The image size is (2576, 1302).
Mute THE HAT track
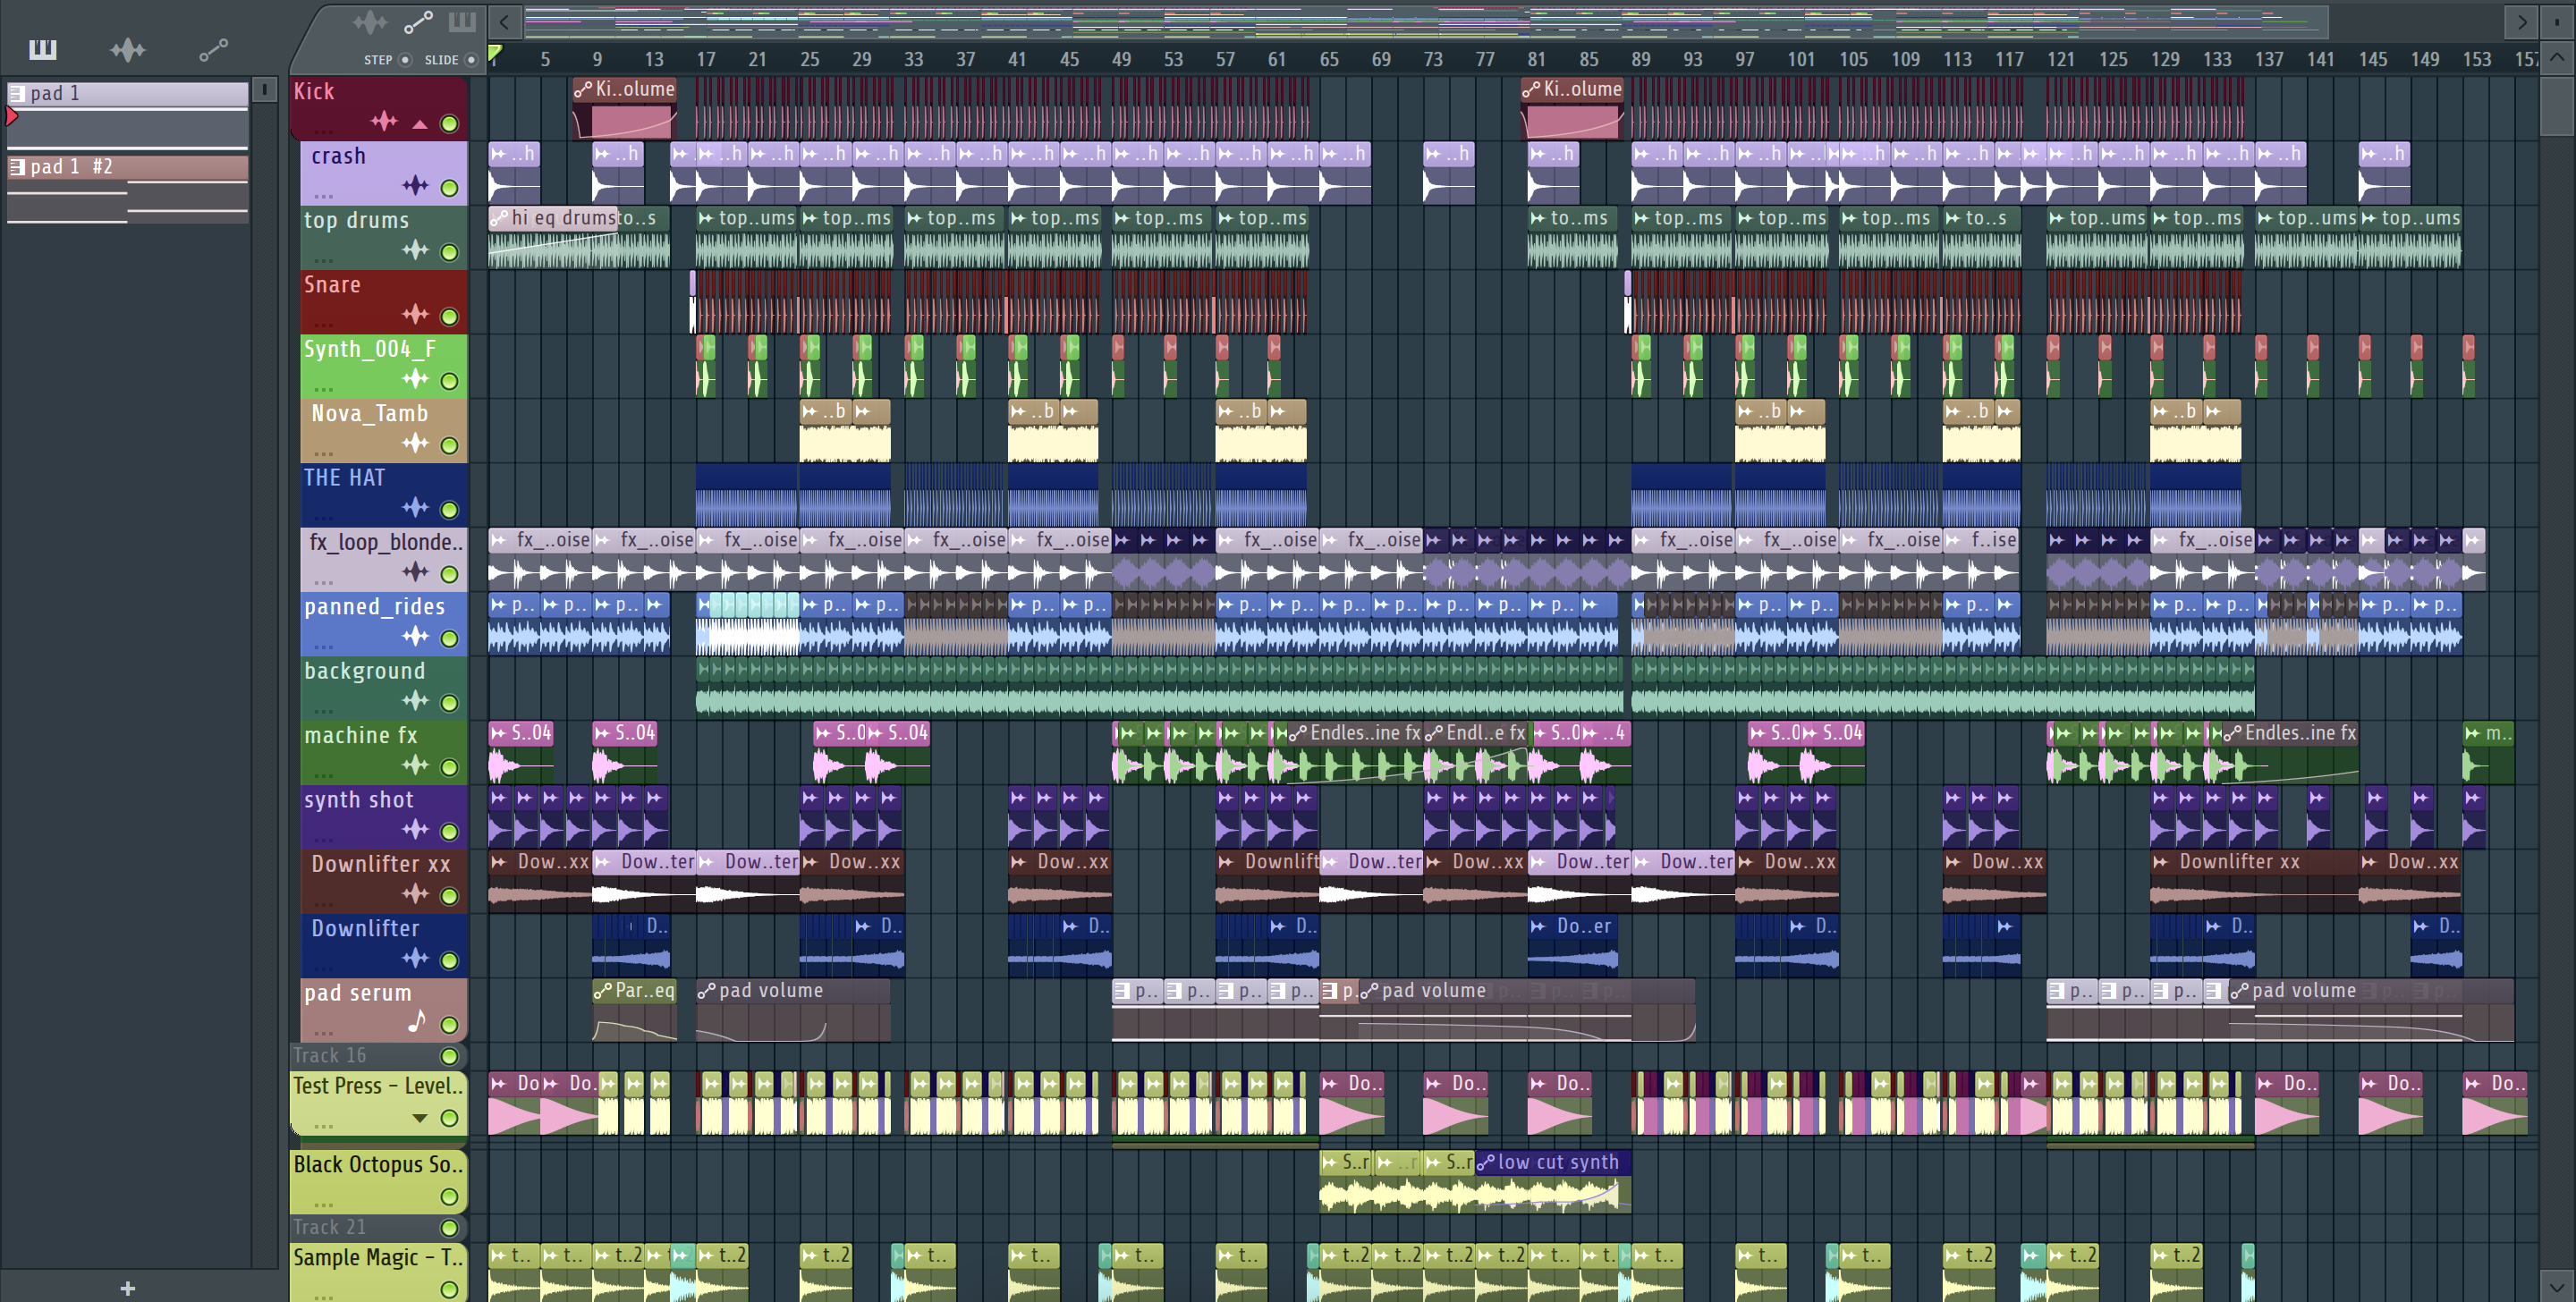click(450, 510)
